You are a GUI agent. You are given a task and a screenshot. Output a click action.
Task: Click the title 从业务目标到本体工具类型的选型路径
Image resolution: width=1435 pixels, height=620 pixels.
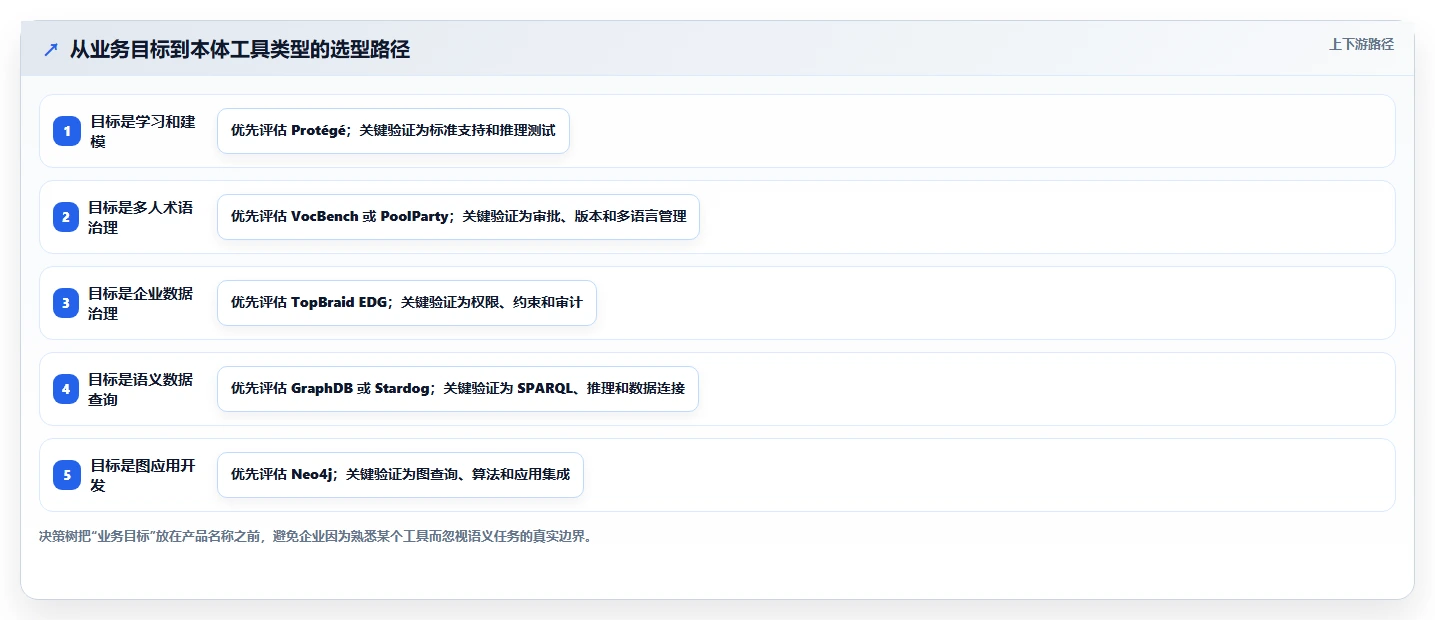(240, 50)
